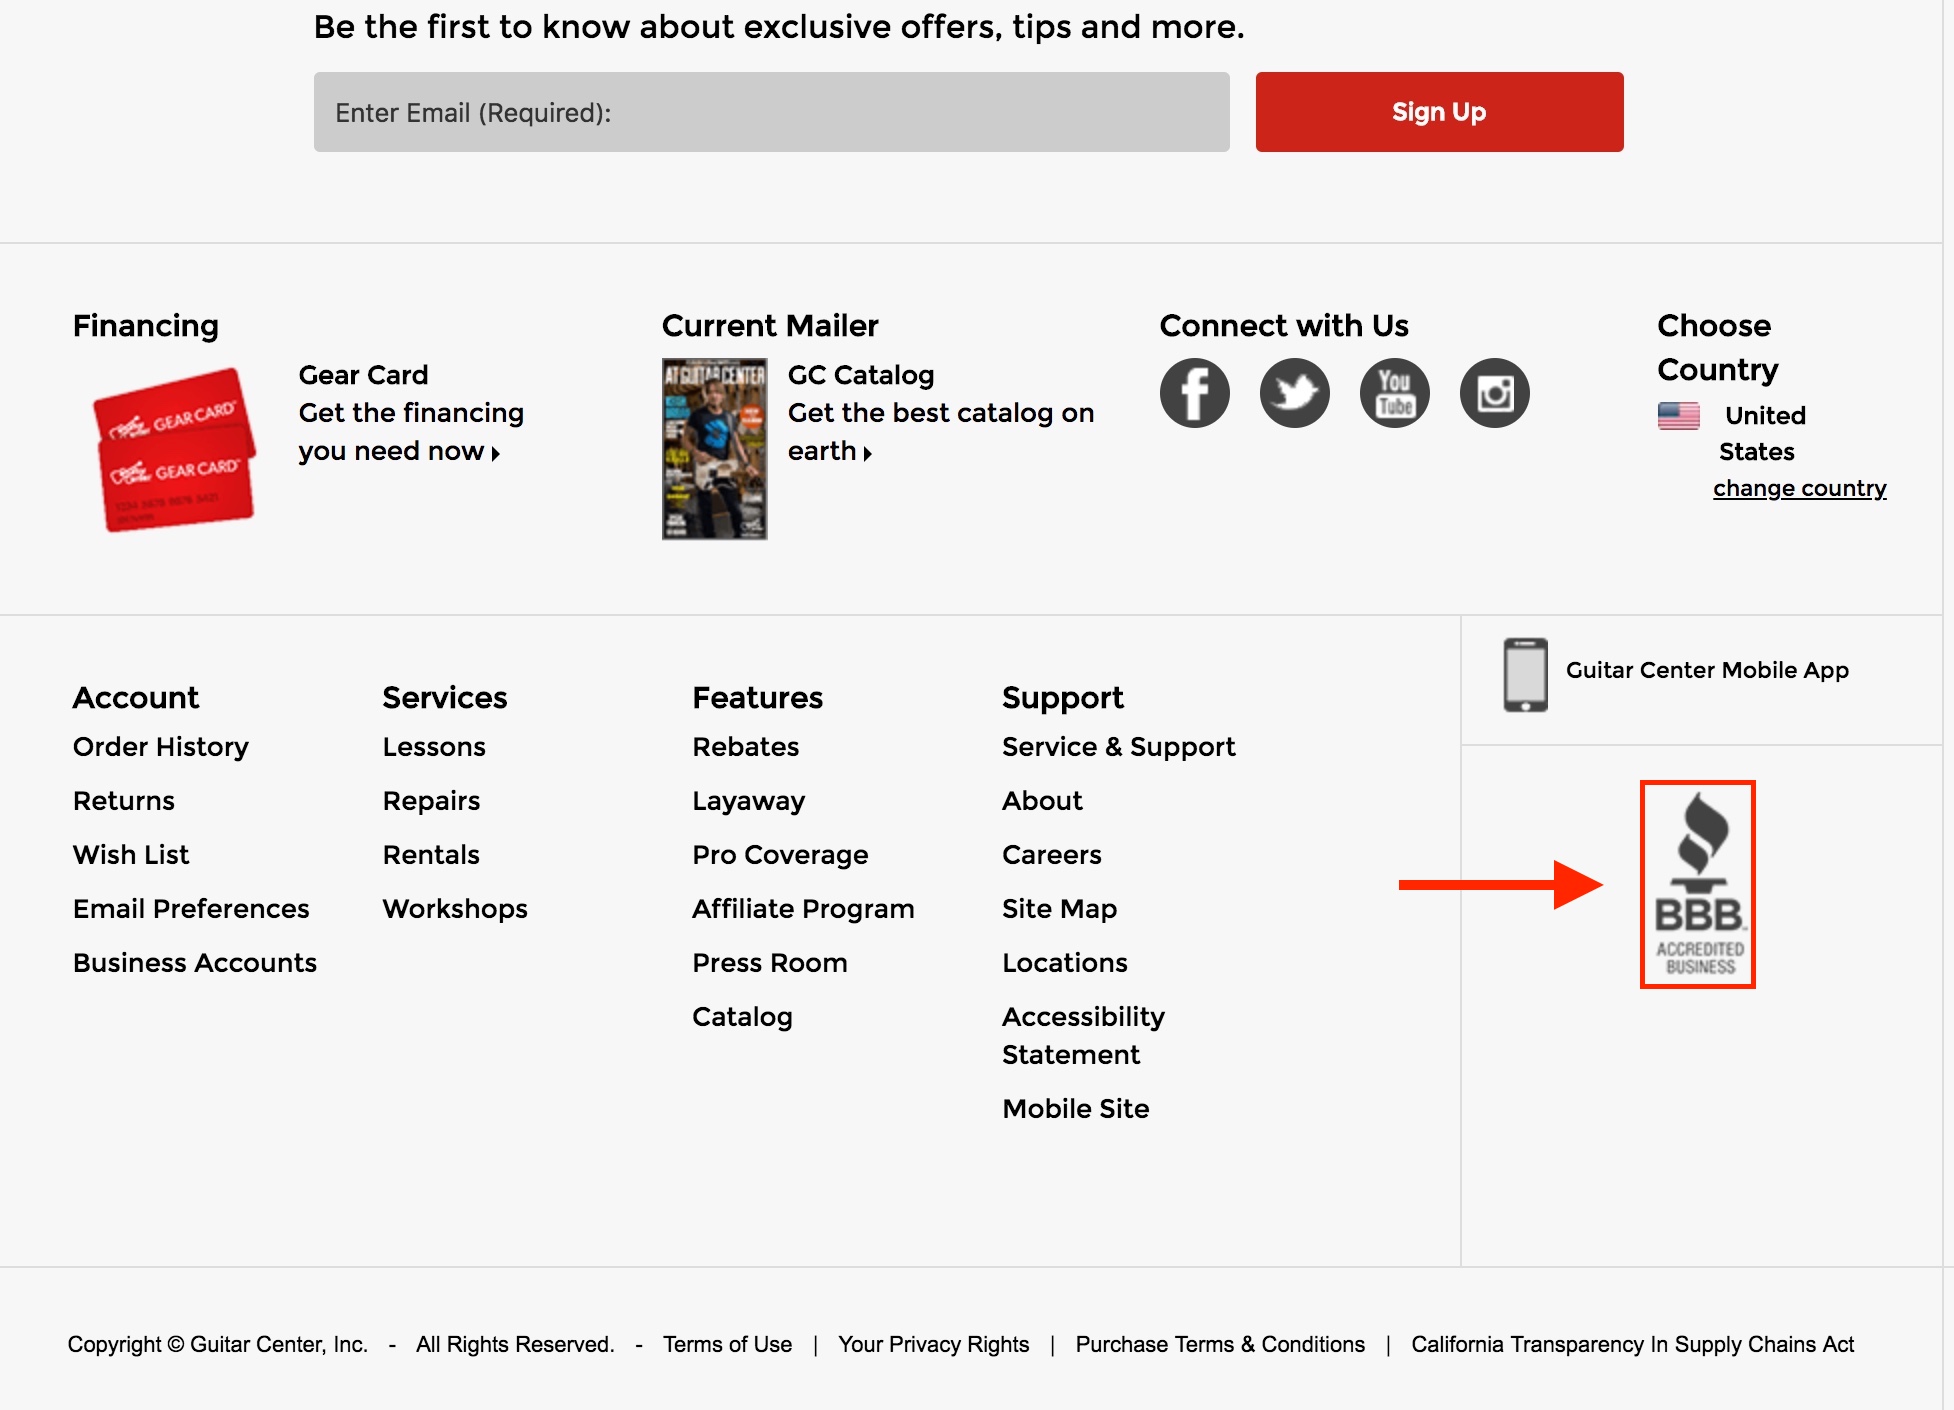Open the YouTube social icon
Viewport: 1954px width, 1410px height.
[1394, 393]
